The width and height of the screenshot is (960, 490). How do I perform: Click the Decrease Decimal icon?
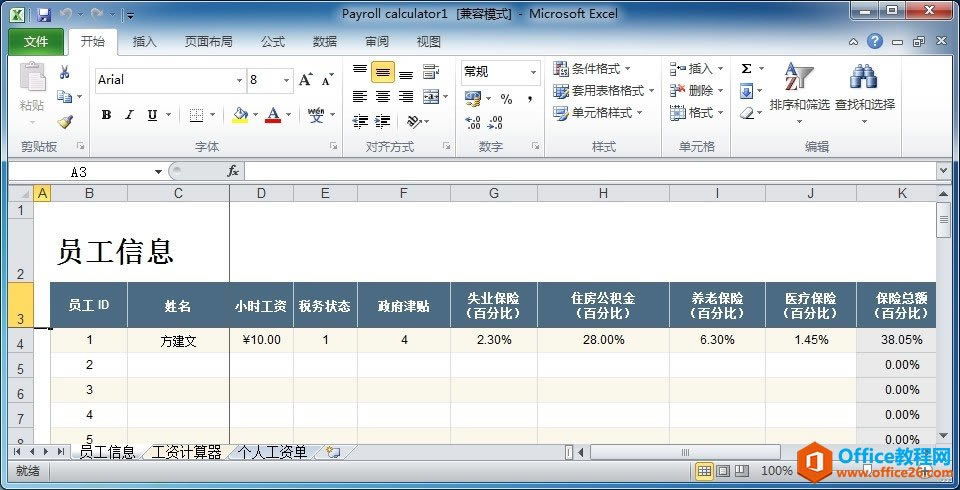click(495, 122)
